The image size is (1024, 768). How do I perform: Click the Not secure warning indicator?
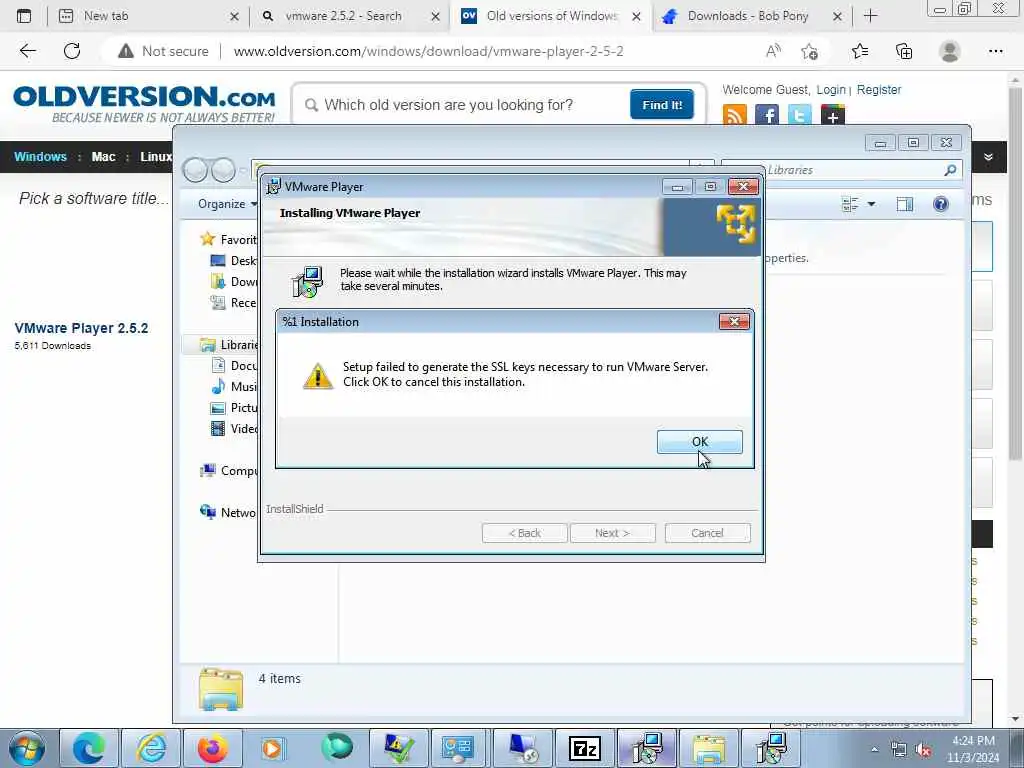163,51
